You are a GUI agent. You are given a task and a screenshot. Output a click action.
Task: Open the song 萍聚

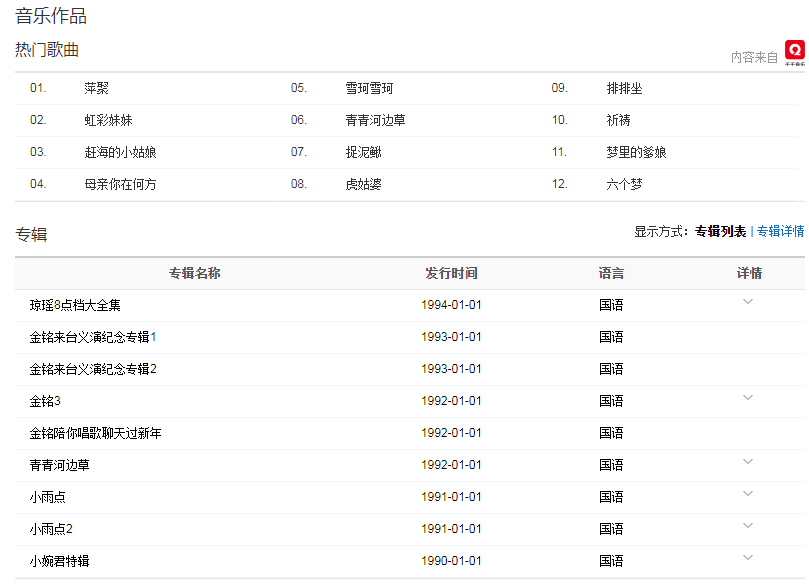[x=97, y=88]
